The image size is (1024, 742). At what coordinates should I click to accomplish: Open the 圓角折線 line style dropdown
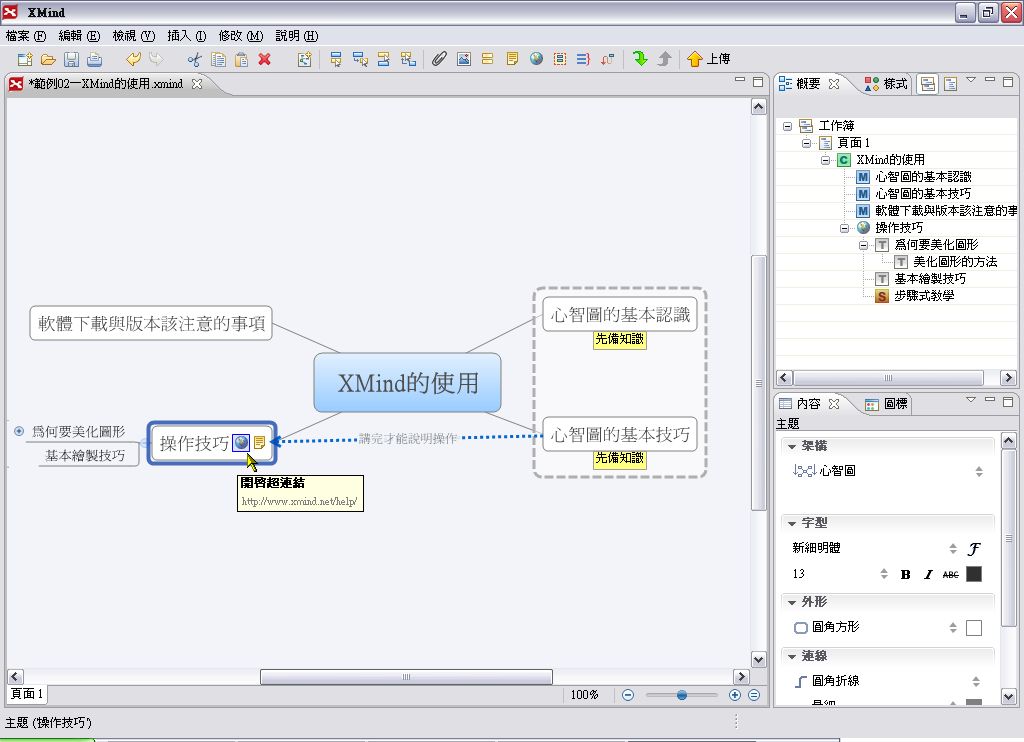(976, 681)
